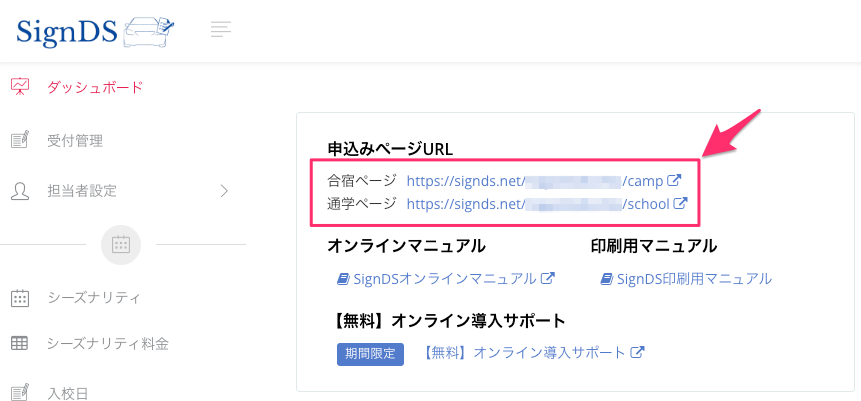Open SignDSオンラインマニュアル link

click(445, 279)
